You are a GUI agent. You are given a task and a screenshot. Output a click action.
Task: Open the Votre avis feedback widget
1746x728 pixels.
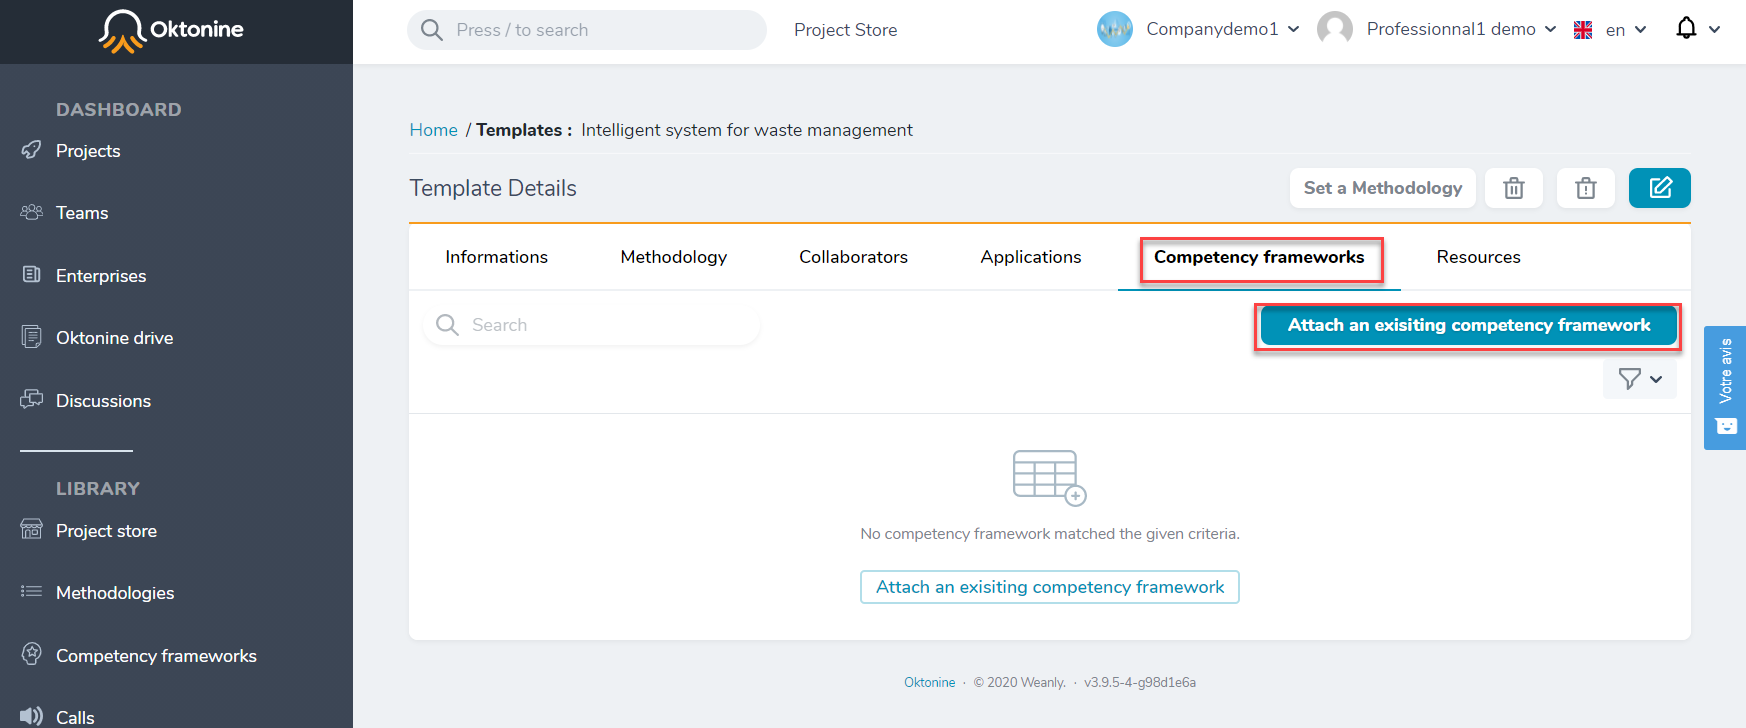(1725, 388)
